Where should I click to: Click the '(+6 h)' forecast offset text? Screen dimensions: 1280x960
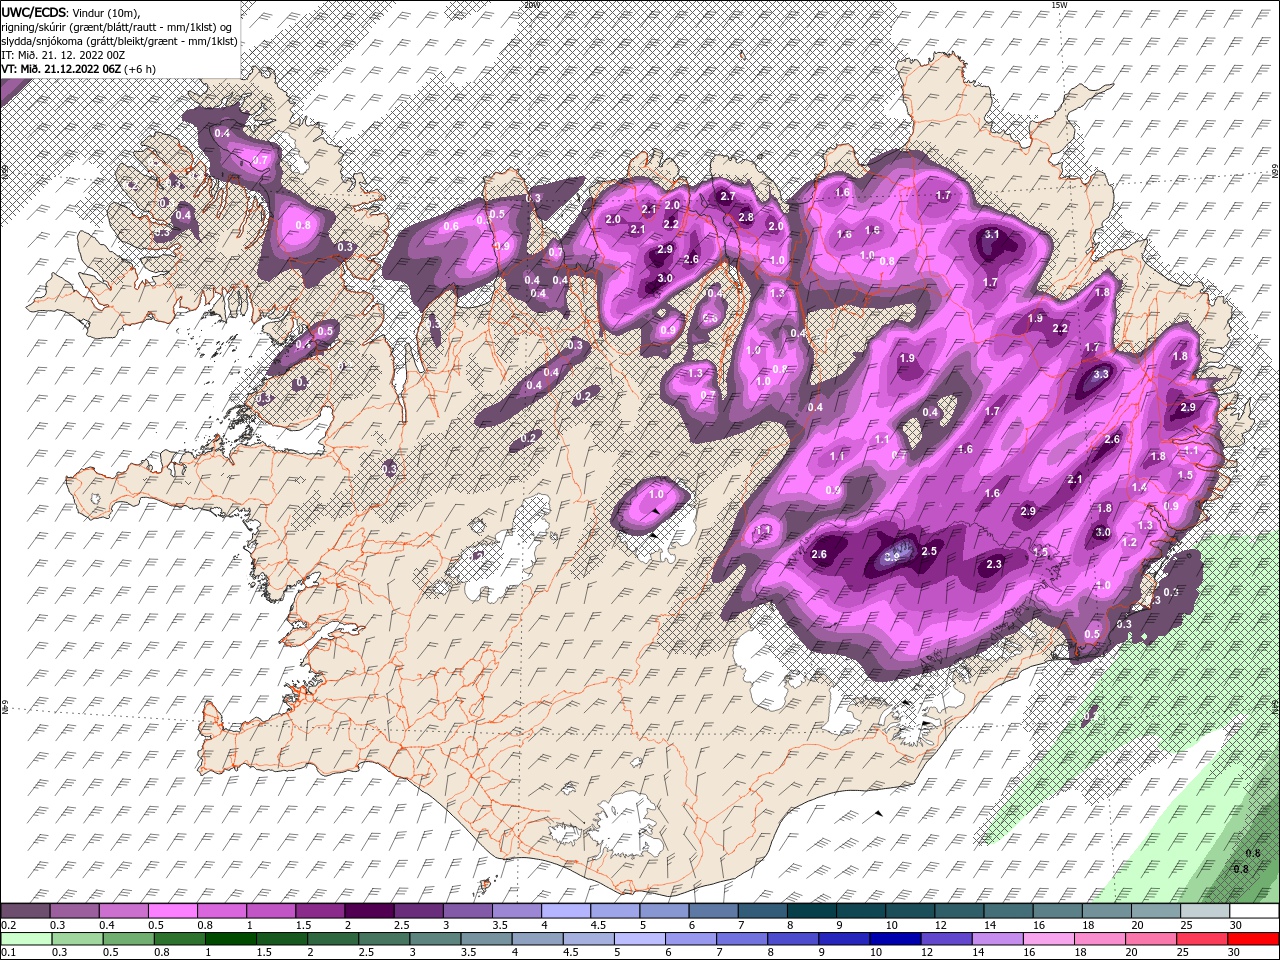[139, 69]
